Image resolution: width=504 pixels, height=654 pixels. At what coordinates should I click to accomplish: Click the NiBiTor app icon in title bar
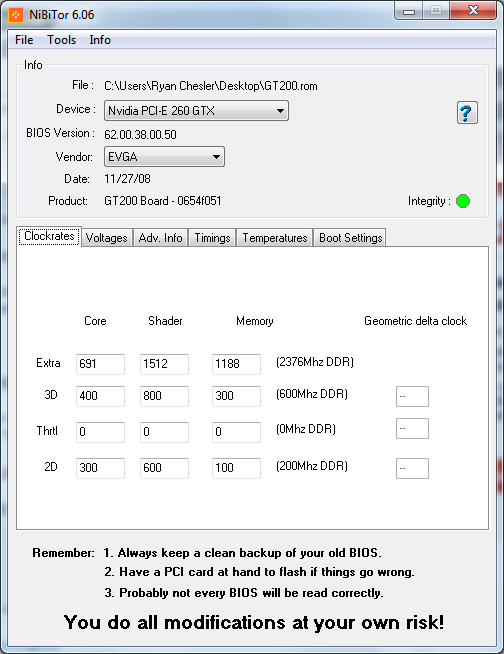pos(16,15)
